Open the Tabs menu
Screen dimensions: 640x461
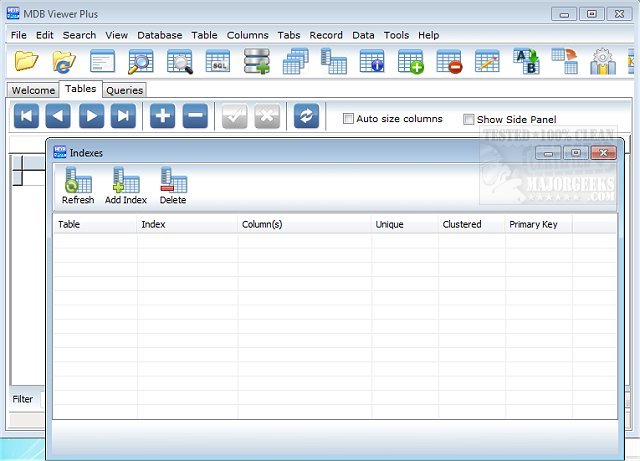[x=289, y=35]
